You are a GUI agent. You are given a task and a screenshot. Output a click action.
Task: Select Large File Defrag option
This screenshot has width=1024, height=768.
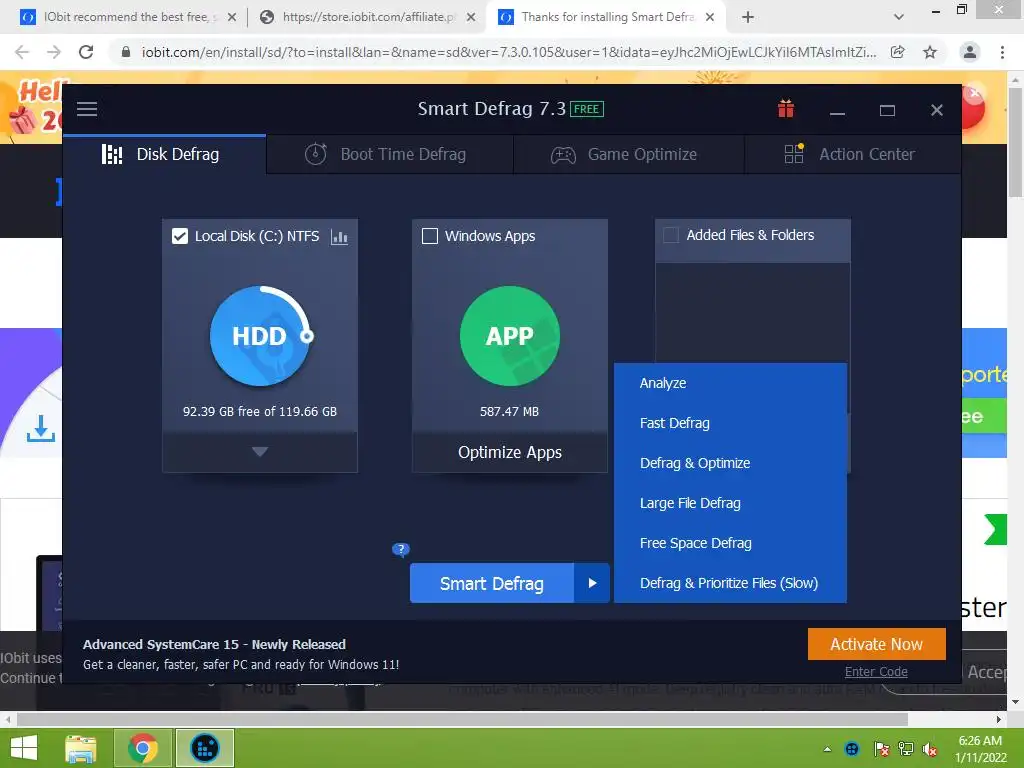(730, 503)
